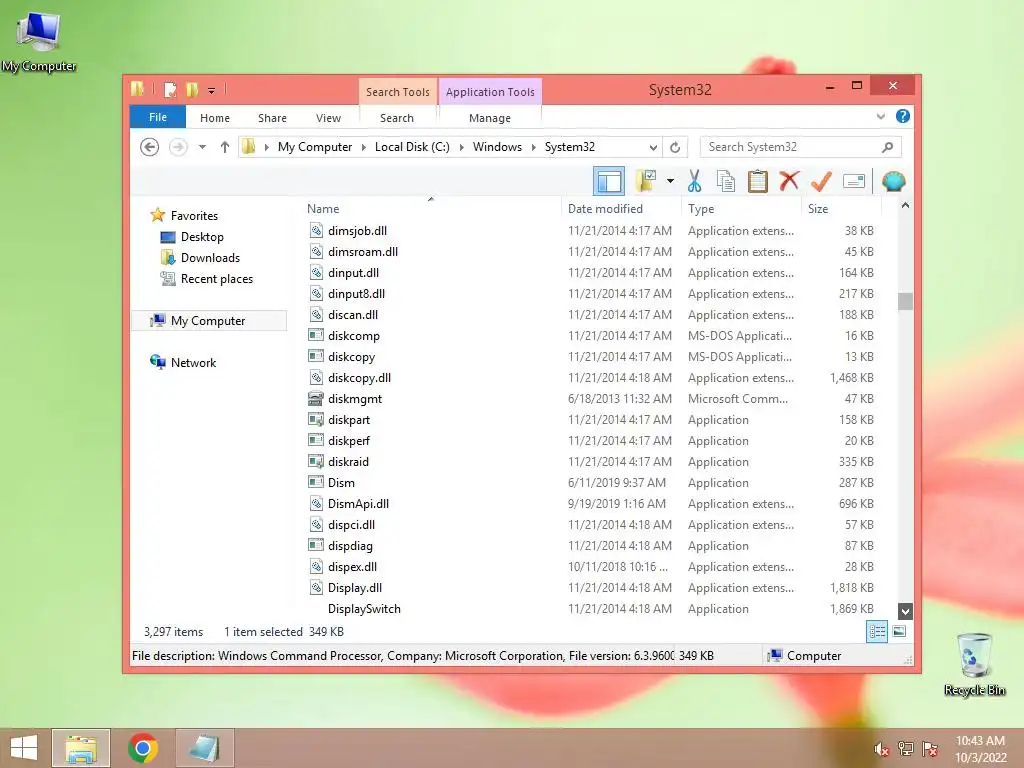This screenshot has width=1024, height=768.
Task: Open the recent locations dropdown
Action: 202,147
